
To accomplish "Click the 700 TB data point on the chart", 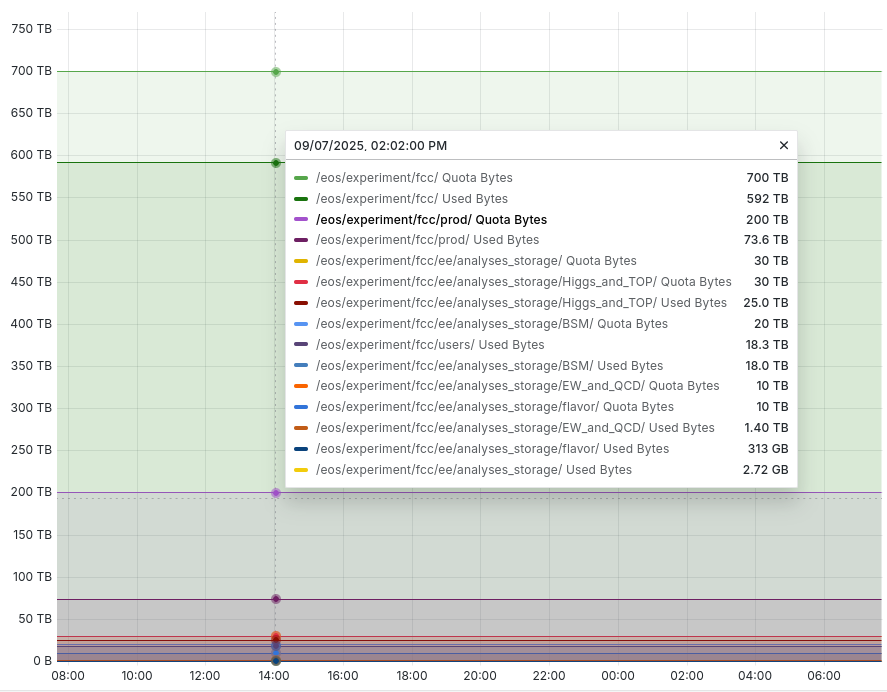I will (x=276, y=72).
